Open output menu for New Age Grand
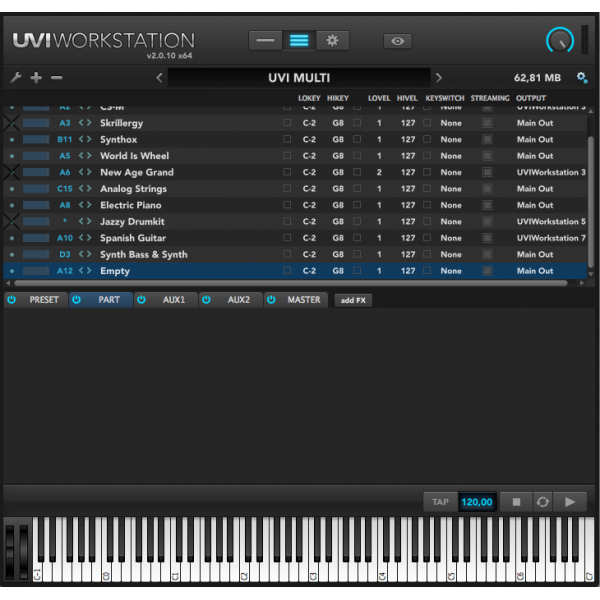Screen dimensions: 600x600 (x=551, y=172)
